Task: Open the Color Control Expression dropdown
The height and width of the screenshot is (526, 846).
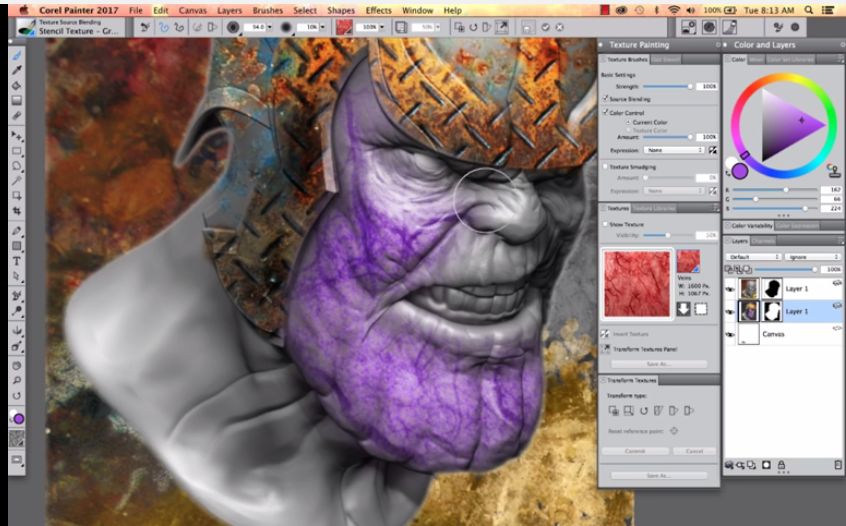Action: [674, 150]
